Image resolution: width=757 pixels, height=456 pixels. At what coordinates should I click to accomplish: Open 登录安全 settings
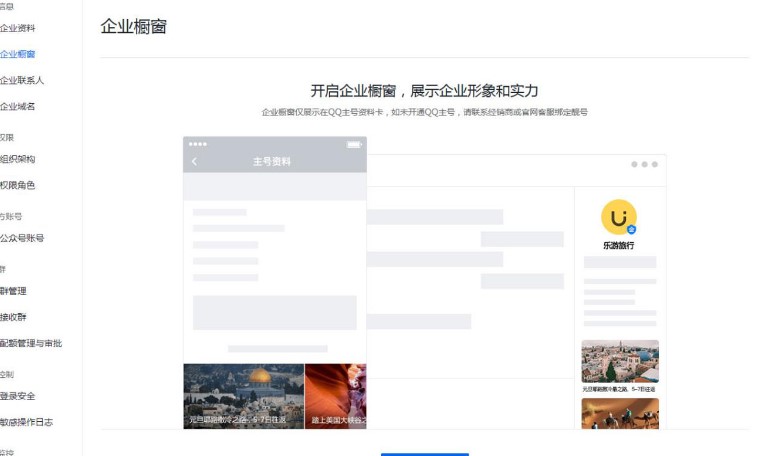click(x=17, y=396)
